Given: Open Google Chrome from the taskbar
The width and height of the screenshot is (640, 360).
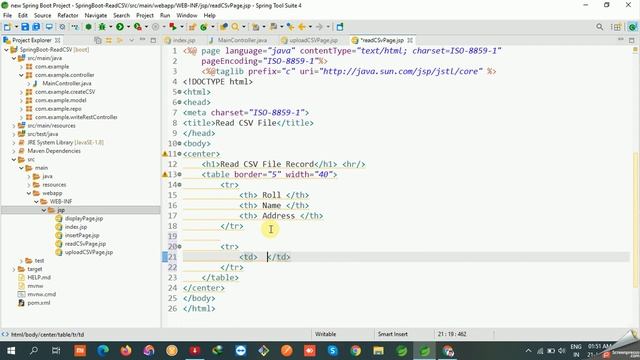Looking at the screenshot, I should coord(356,351).
